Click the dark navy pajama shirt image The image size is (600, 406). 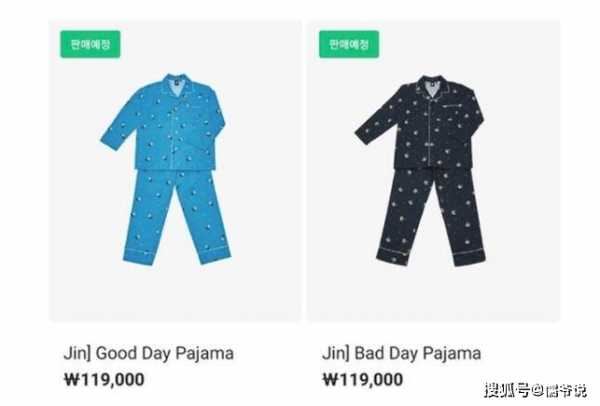(419, 122)
